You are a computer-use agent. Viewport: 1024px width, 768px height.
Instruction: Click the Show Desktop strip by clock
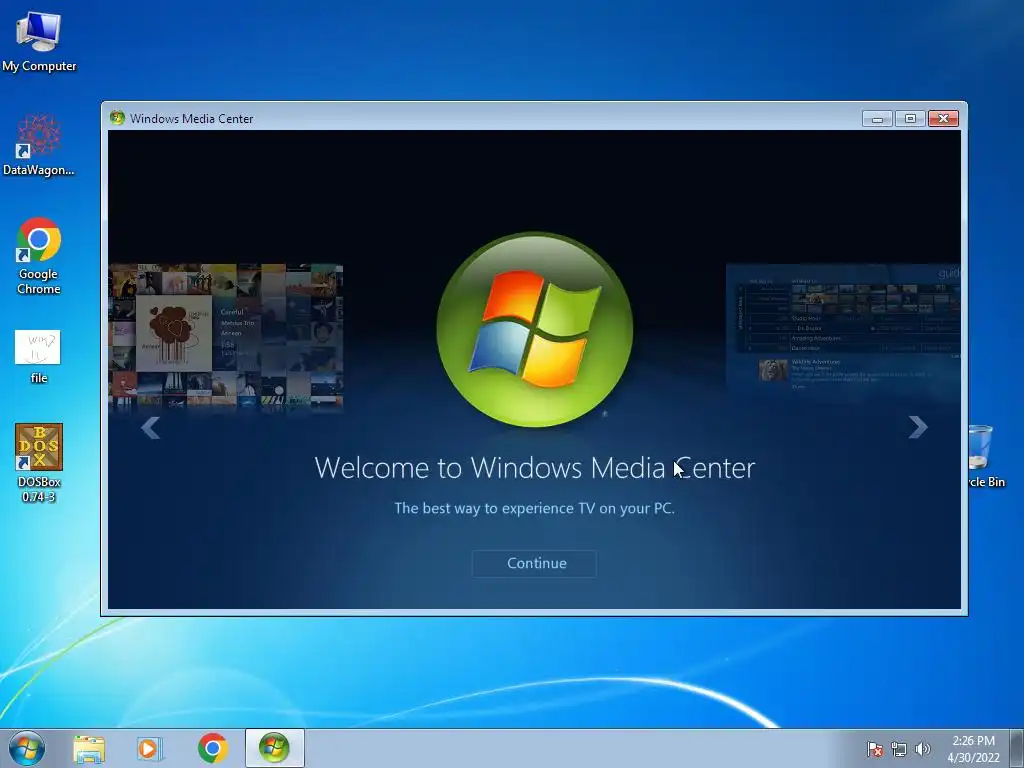tap(1017, 748)
